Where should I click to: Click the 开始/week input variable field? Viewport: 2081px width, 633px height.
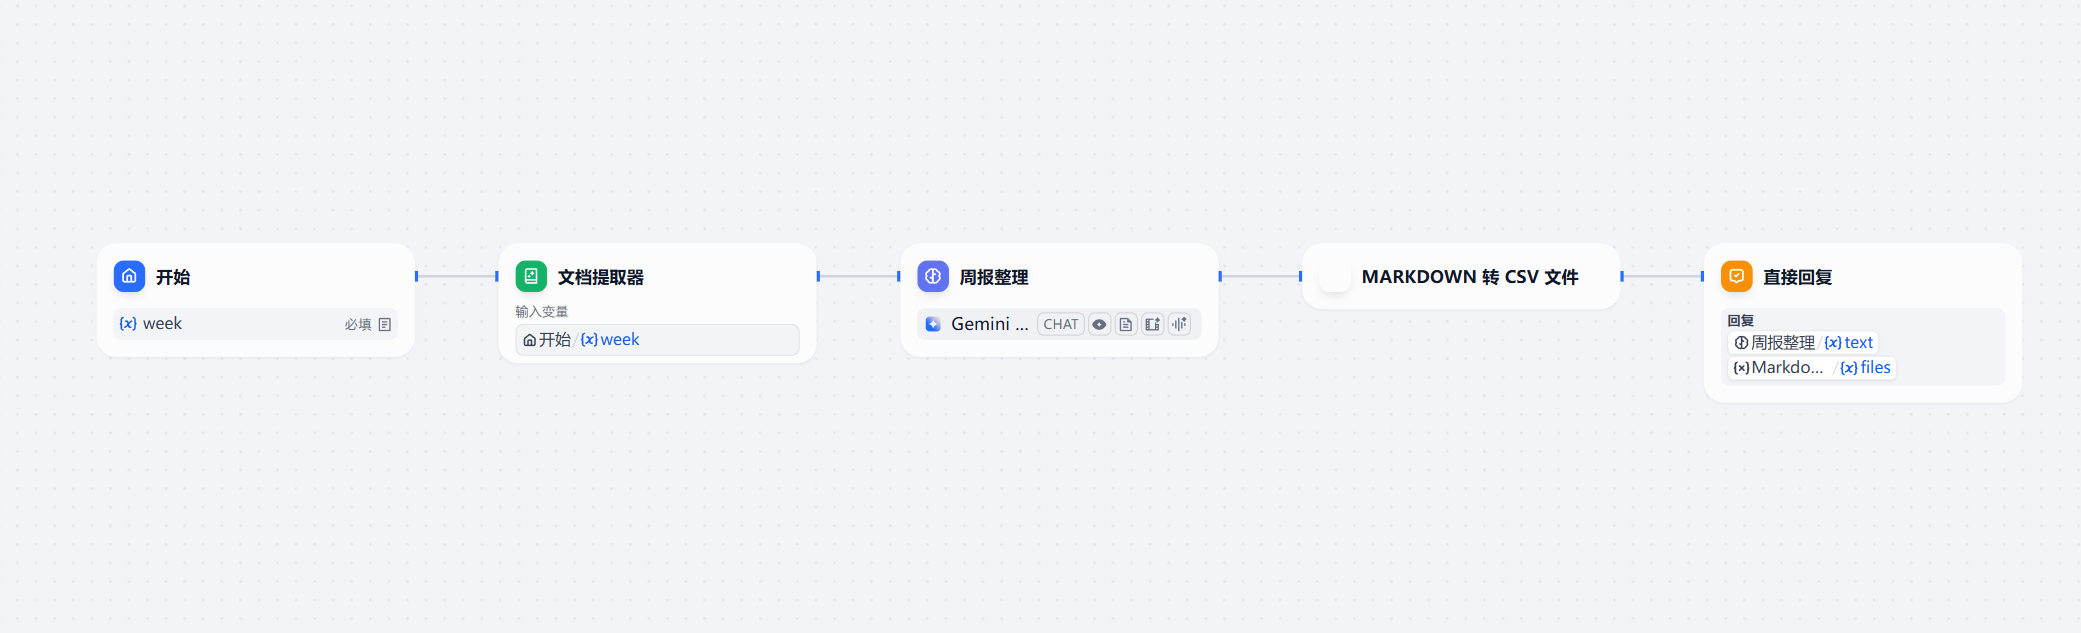[x=658, y=340]
